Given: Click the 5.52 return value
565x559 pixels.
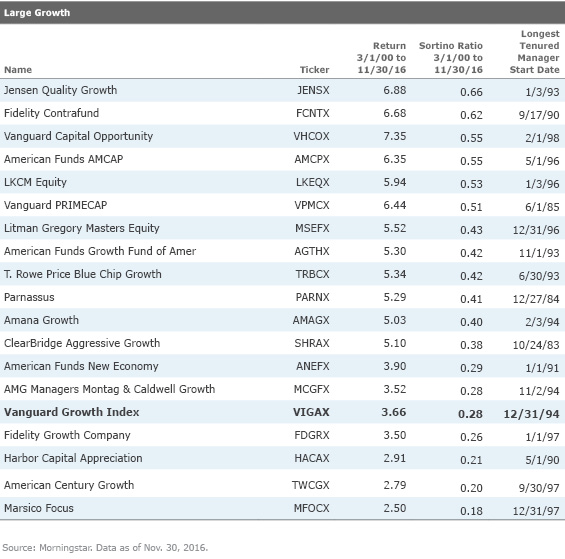Looking at the screenshot, I should pyautogui.click(x=395, y=228).
